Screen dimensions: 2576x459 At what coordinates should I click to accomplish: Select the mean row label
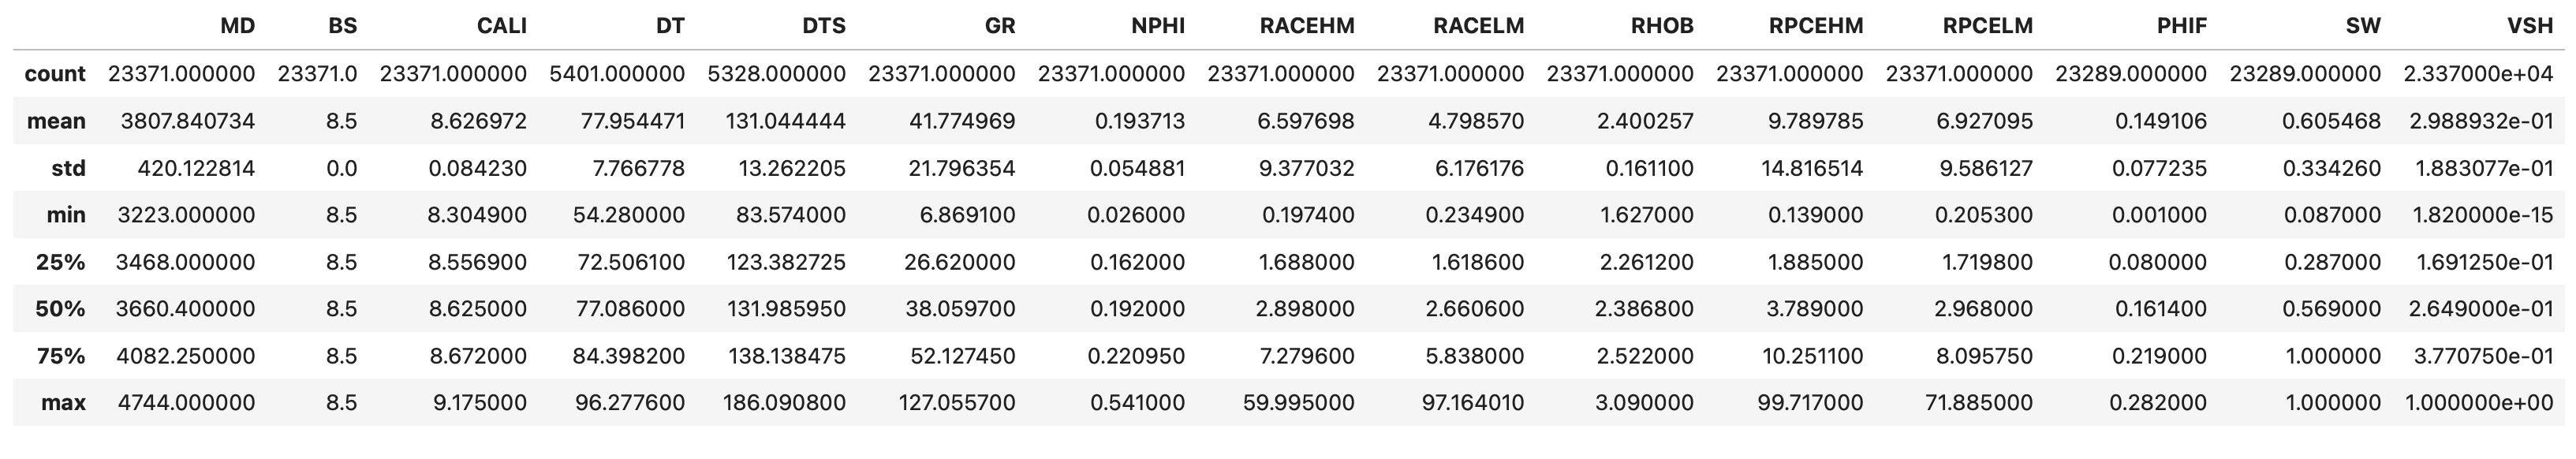click(56, 121)
